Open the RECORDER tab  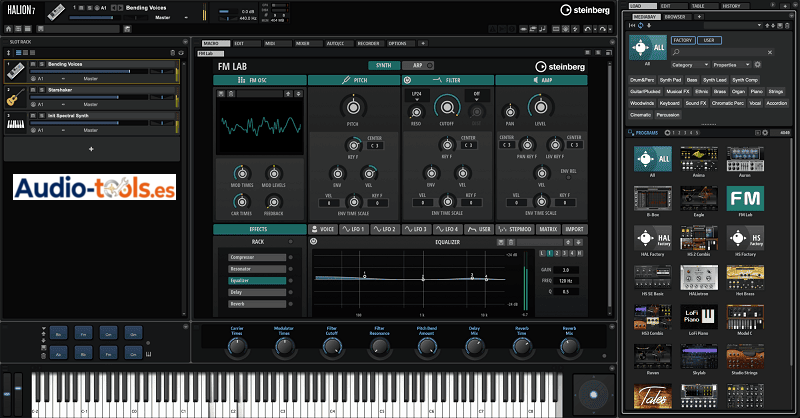(x=368, y=43)
